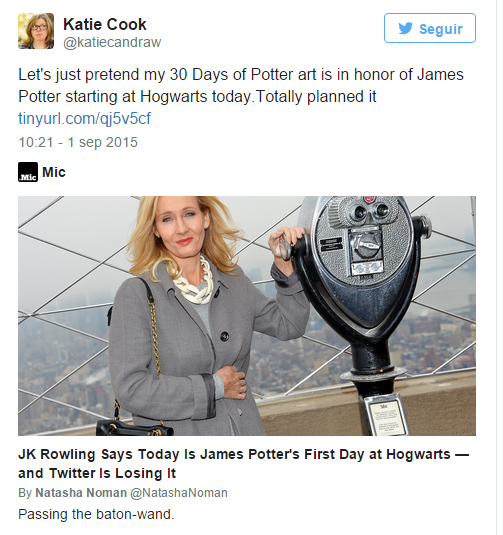
Task: Click the Twitter bird icon in Seguir
Action: point(405,28)
